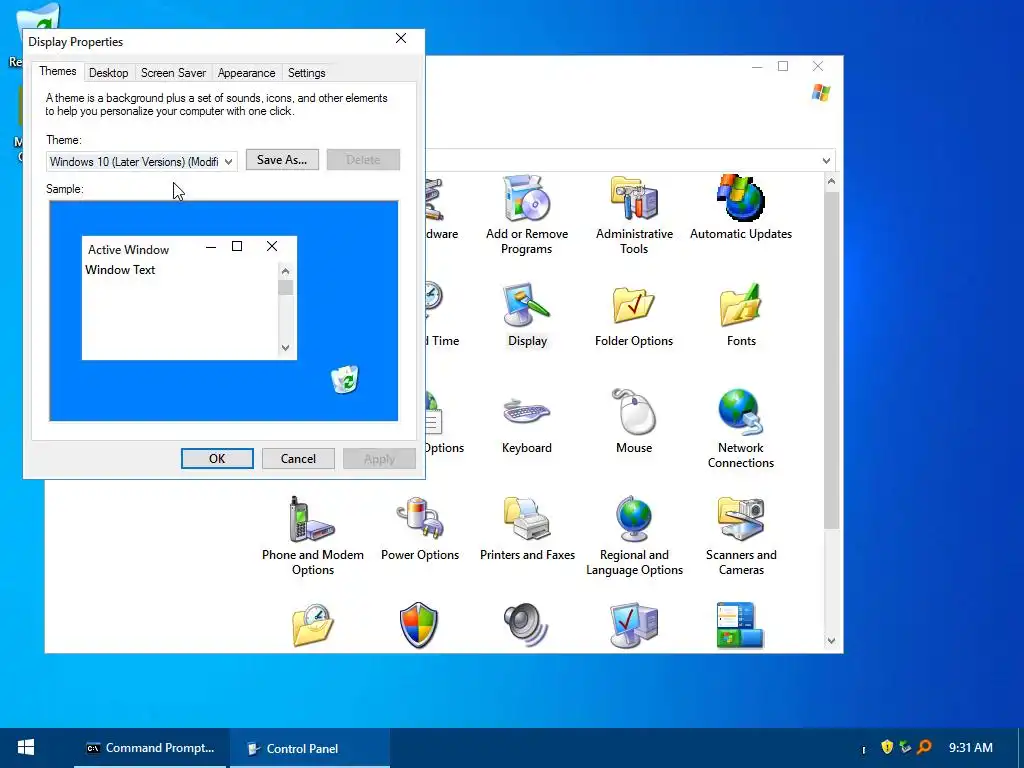Open the System computer-with-checkmark icon
Screen dimensions: 1024x768
pos(633,626)
